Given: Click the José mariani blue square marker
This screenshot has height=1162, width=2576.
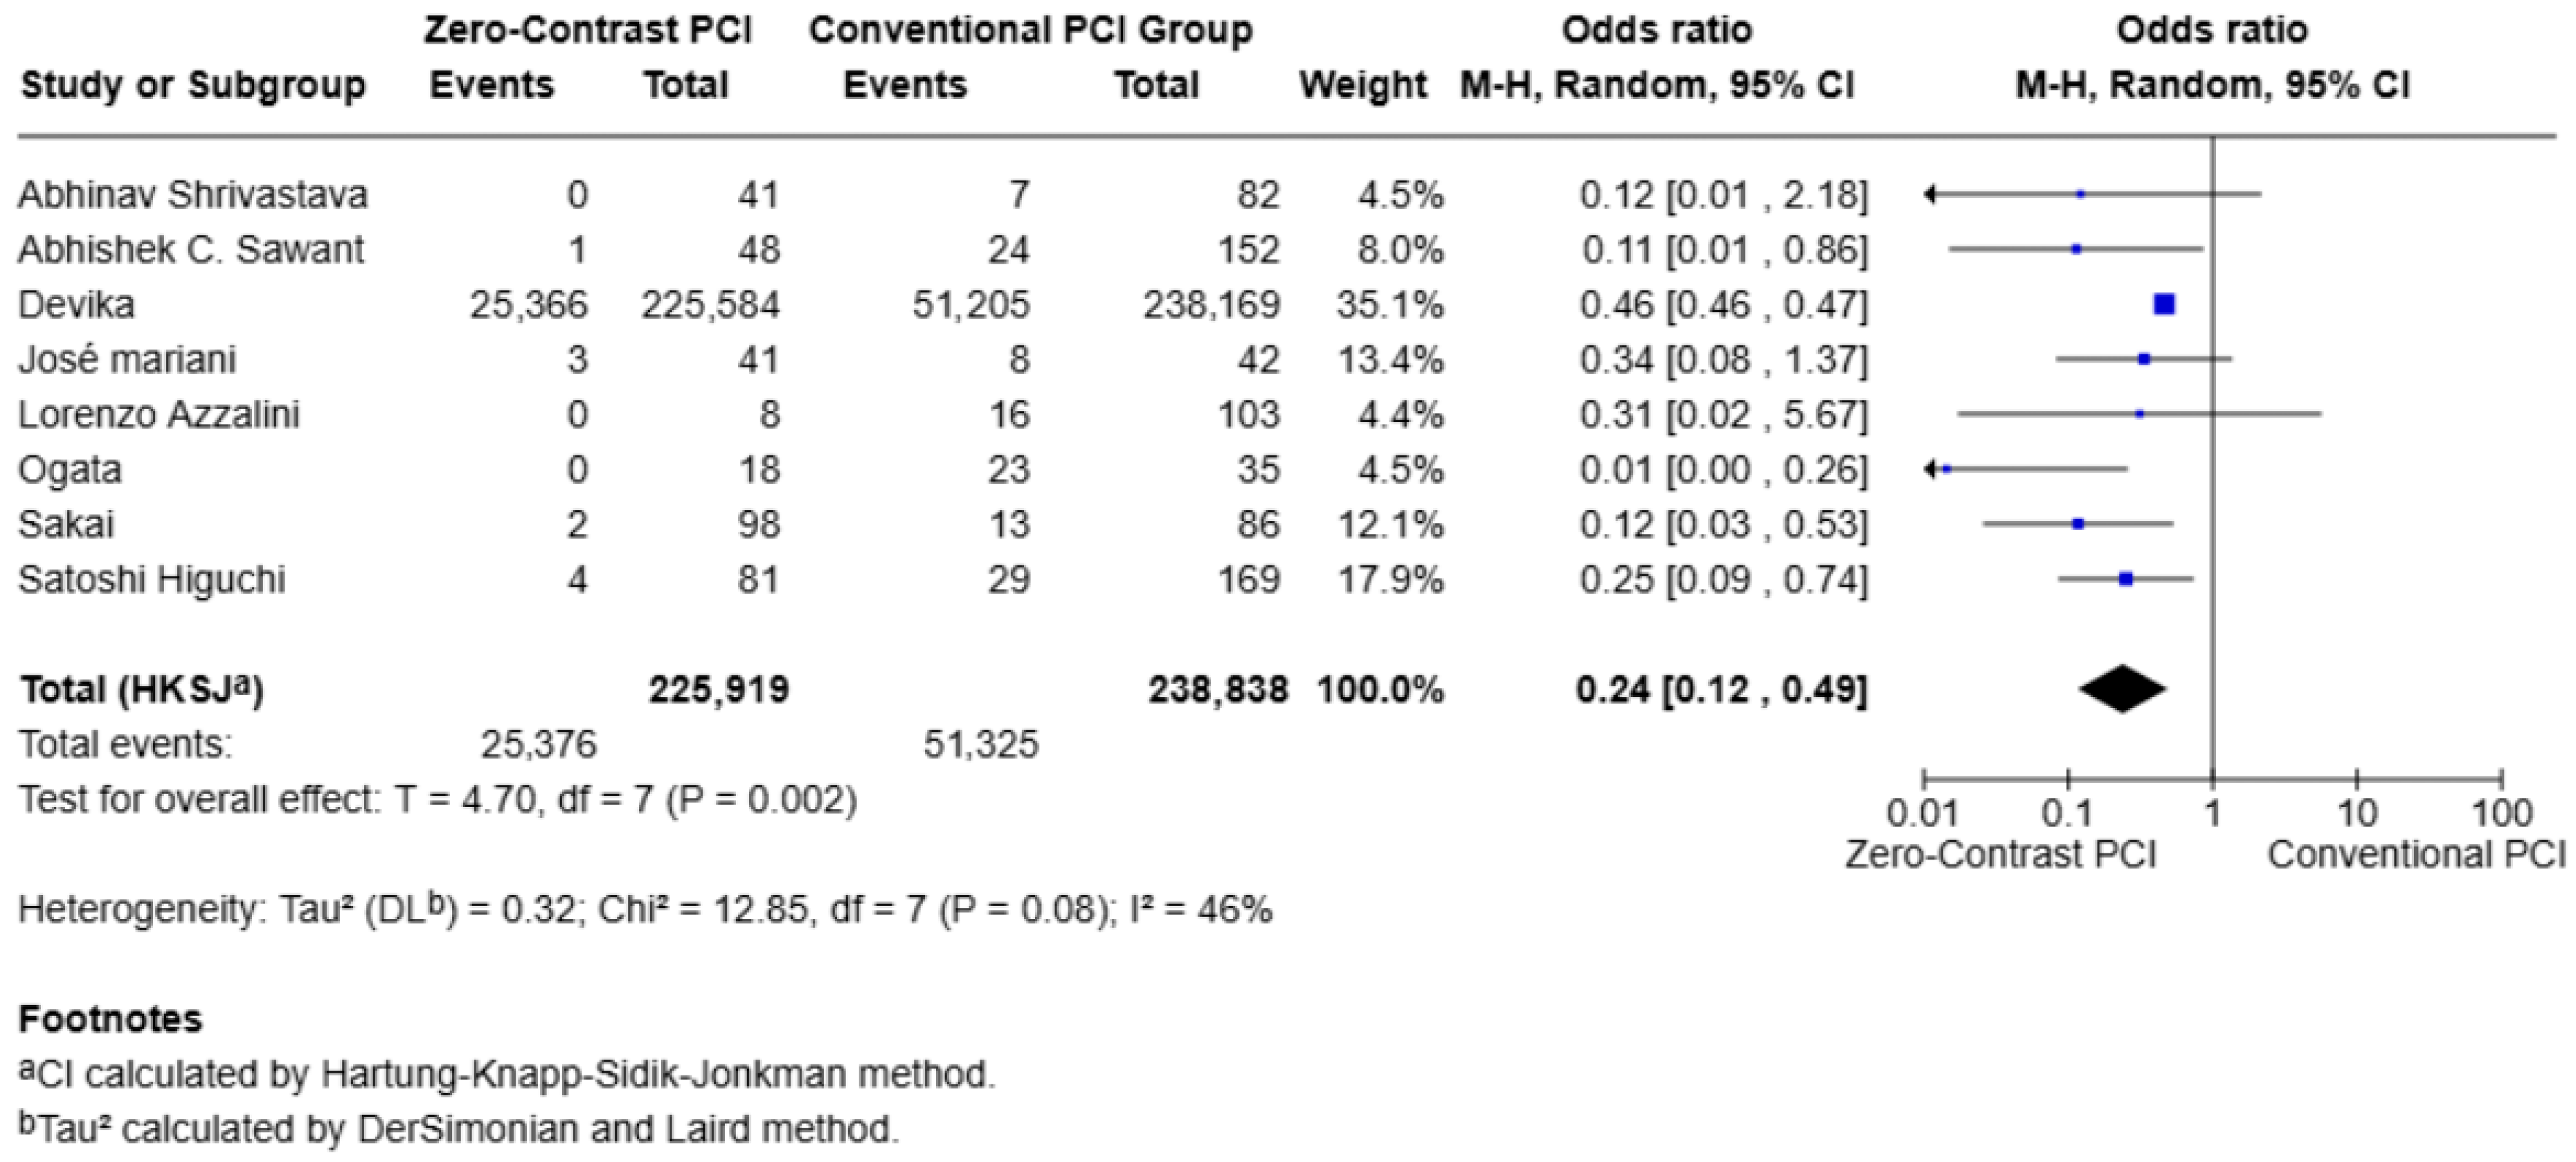Looking at the screenshot, I should (2144, 359).
